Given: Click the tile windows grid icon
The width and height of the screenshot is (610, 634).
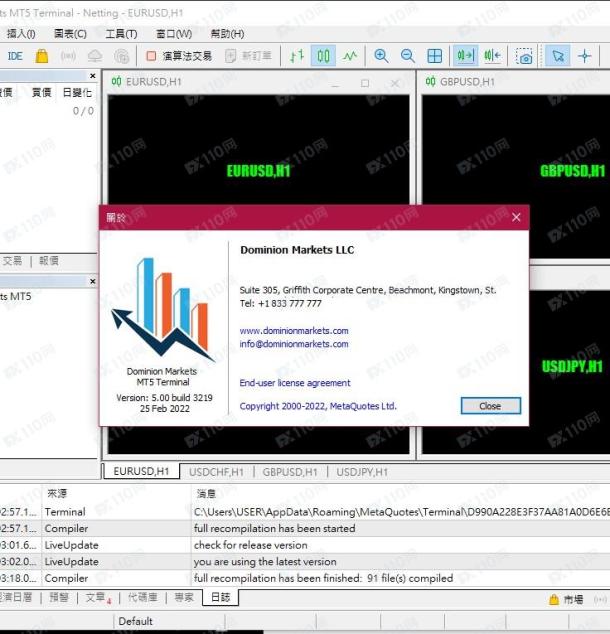Looking at the screenshot, I should click(x=434, y=56).
